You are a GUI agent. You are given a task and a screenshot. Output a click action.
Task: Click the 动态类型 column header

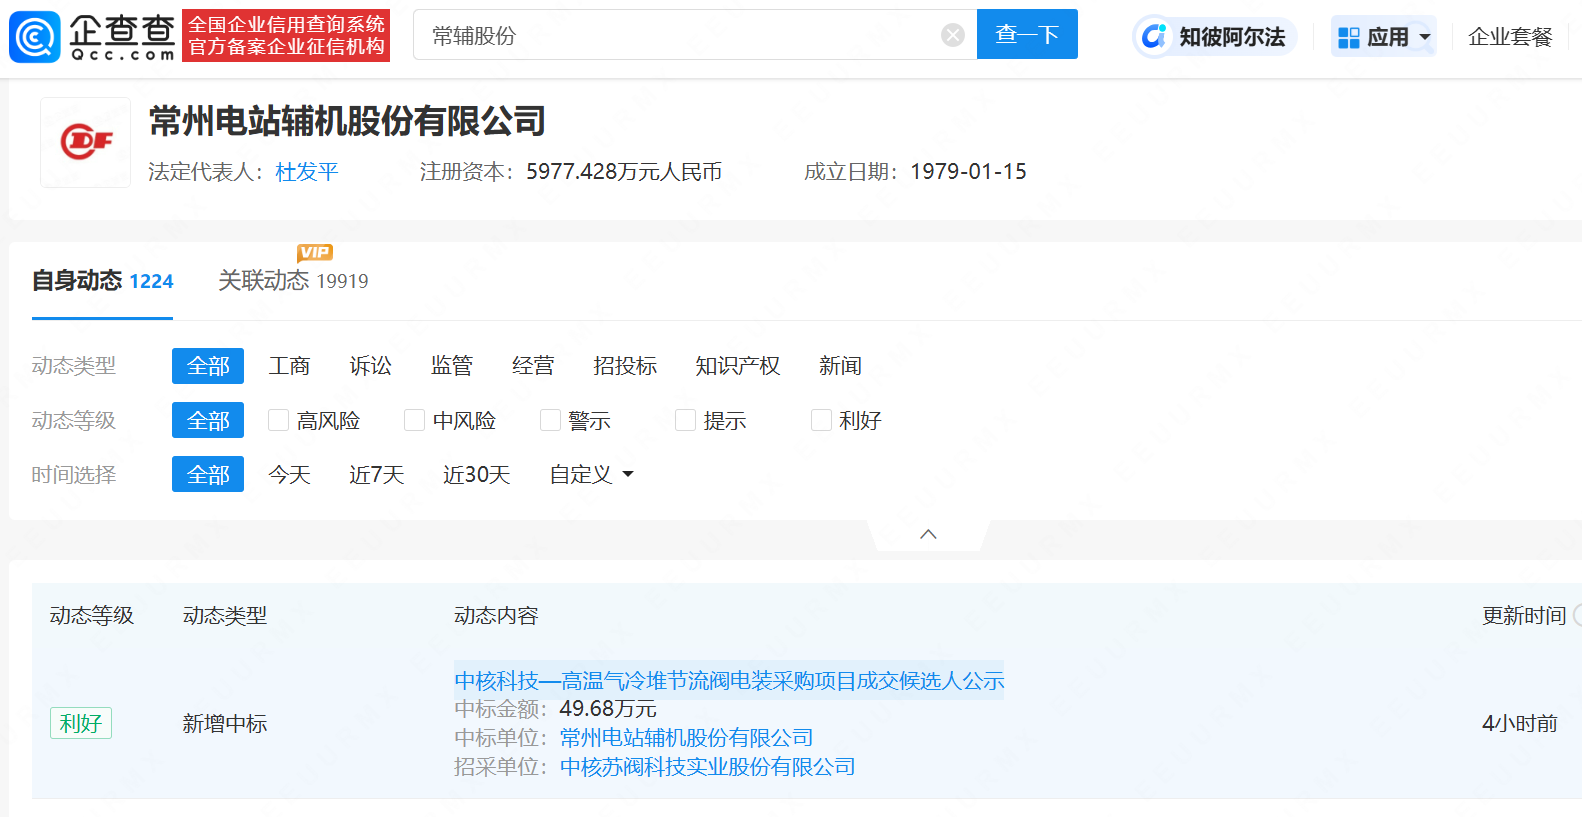pos(225,616)
